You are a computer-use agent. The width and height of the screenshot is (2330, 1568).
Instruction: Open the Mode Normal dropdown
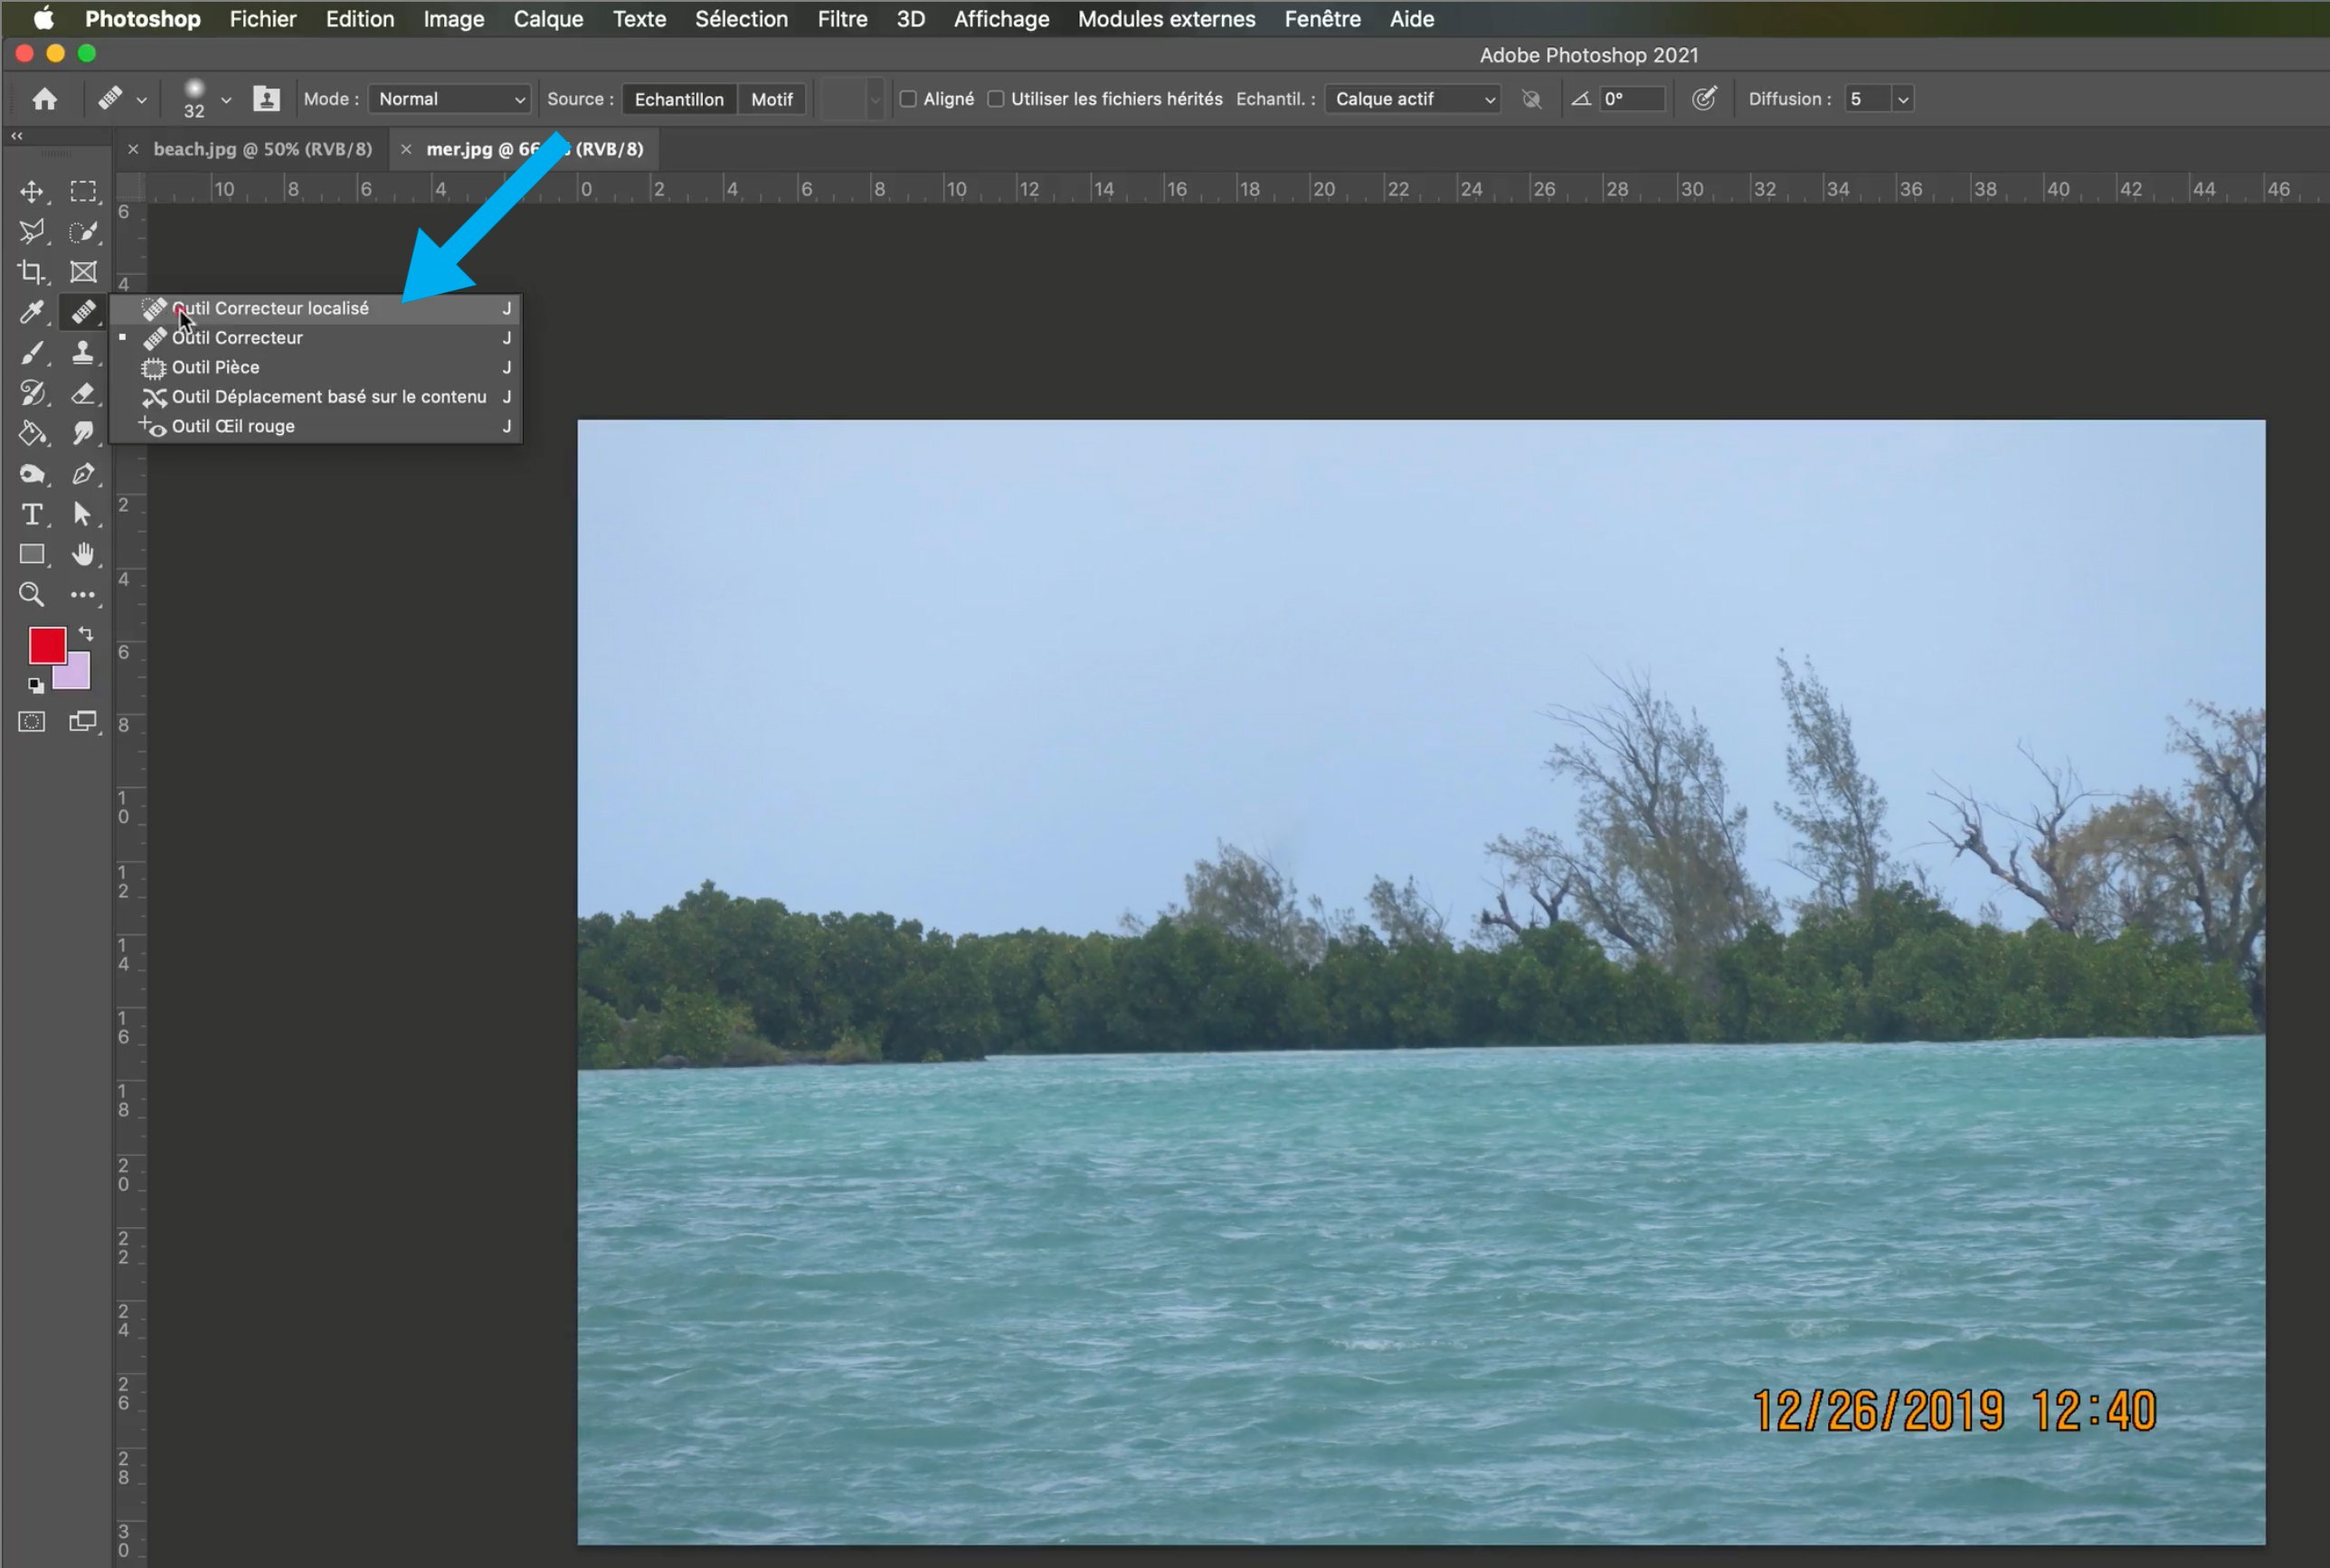point(450,99)
